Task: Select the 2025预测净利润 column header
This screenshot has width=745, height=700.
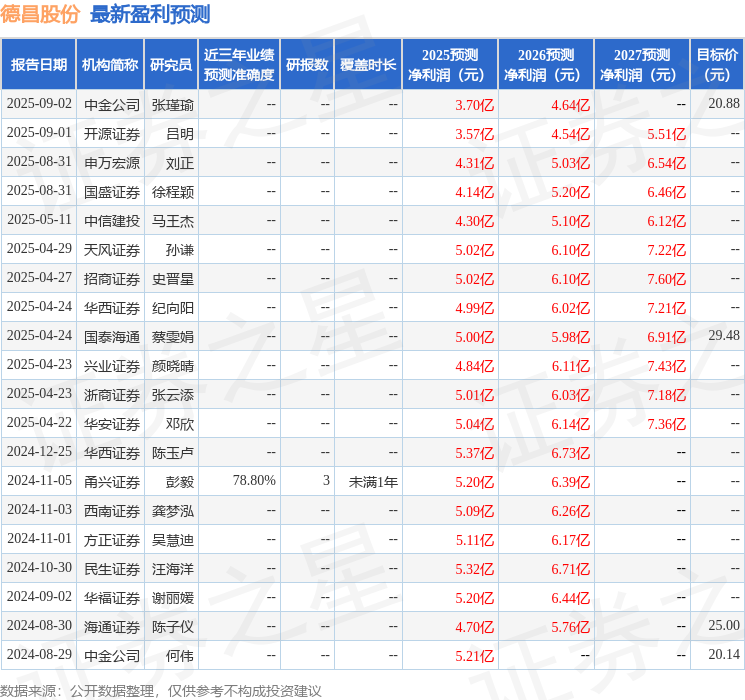Action: coord(450,65)
